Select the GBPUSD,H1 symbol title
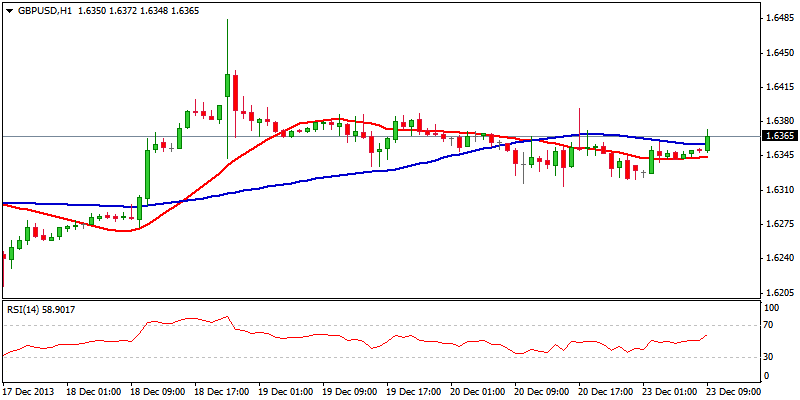The image size is (800, 400). click(x=44, y=10)
